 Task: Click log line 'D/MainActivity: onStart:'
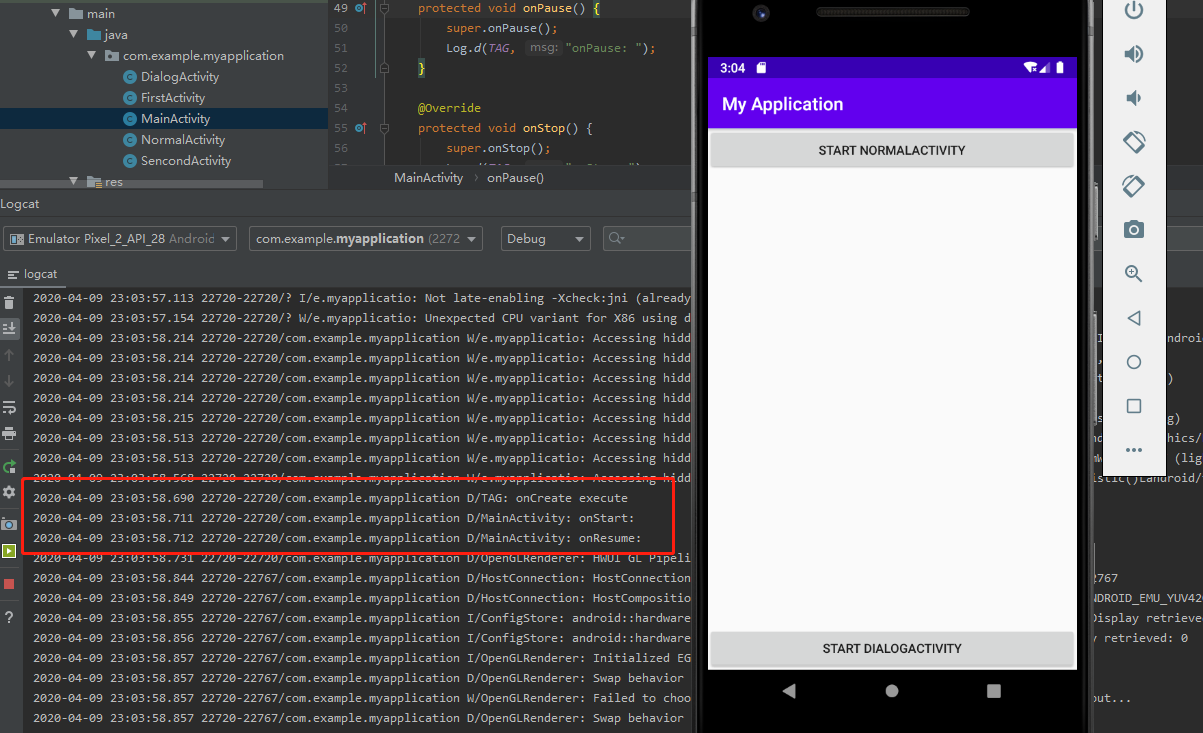point(334,518)
